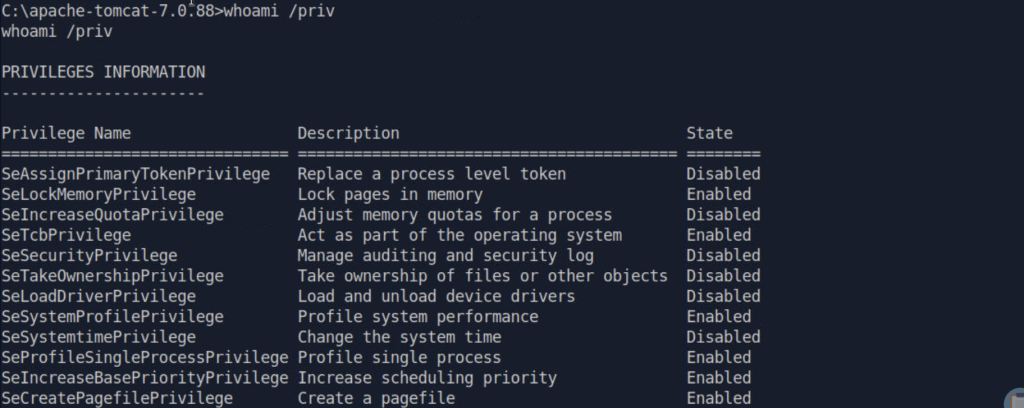Click the Enabled state of SeCreatePagefilePrivilege
The width and height of the screenshot is (1024, 408).
[x=718, y=398]
